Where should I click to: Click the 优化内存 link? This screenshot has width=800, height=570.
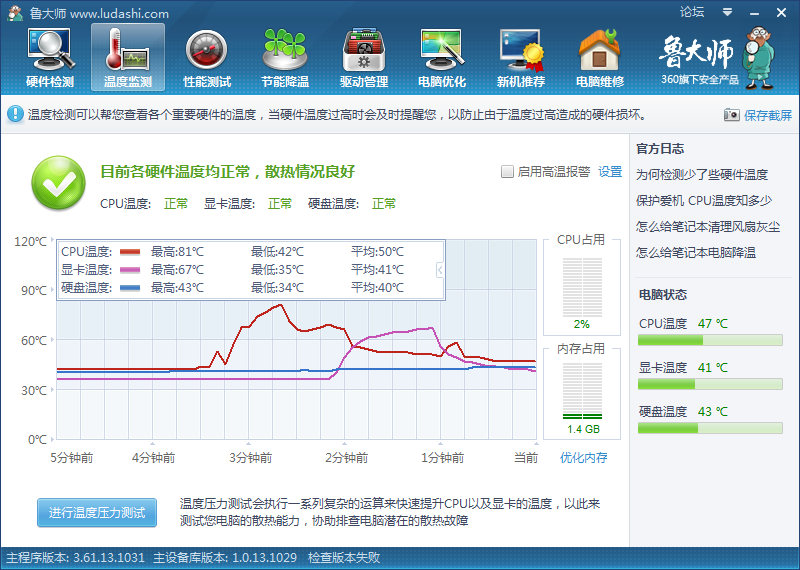click(584, 457)
